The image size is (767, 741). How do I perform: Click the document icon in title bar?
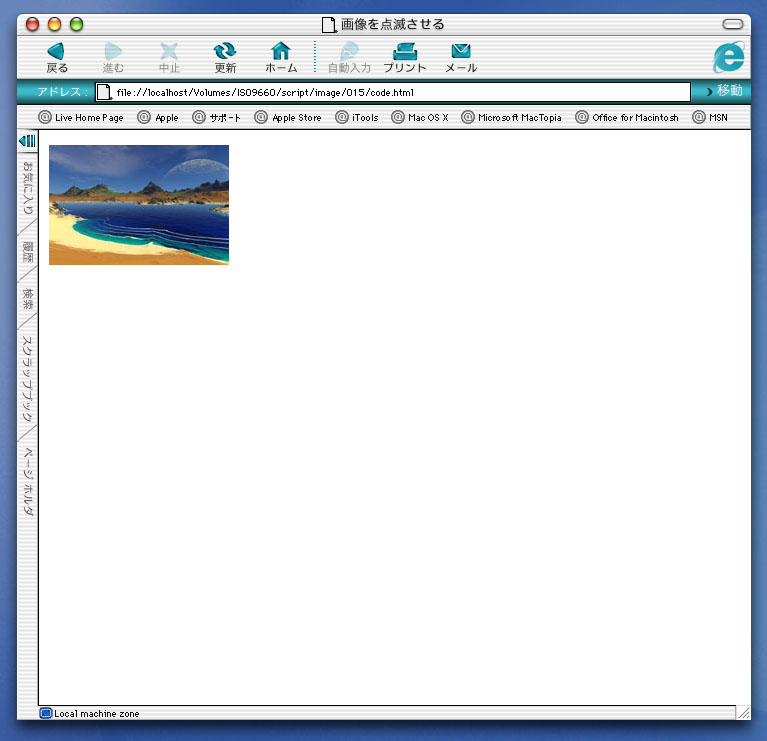click(329, 24)
